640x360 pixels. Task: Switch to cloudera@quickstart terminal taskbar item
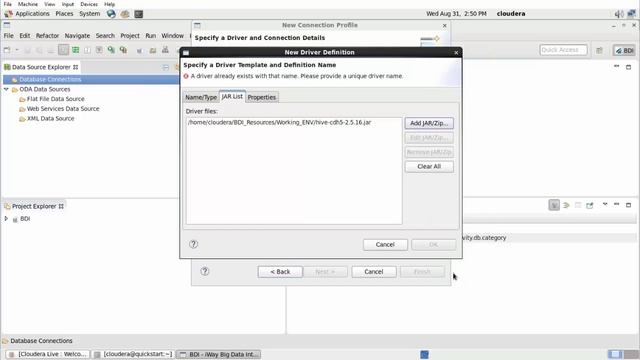pyautogui.click(x=133, y=354)
